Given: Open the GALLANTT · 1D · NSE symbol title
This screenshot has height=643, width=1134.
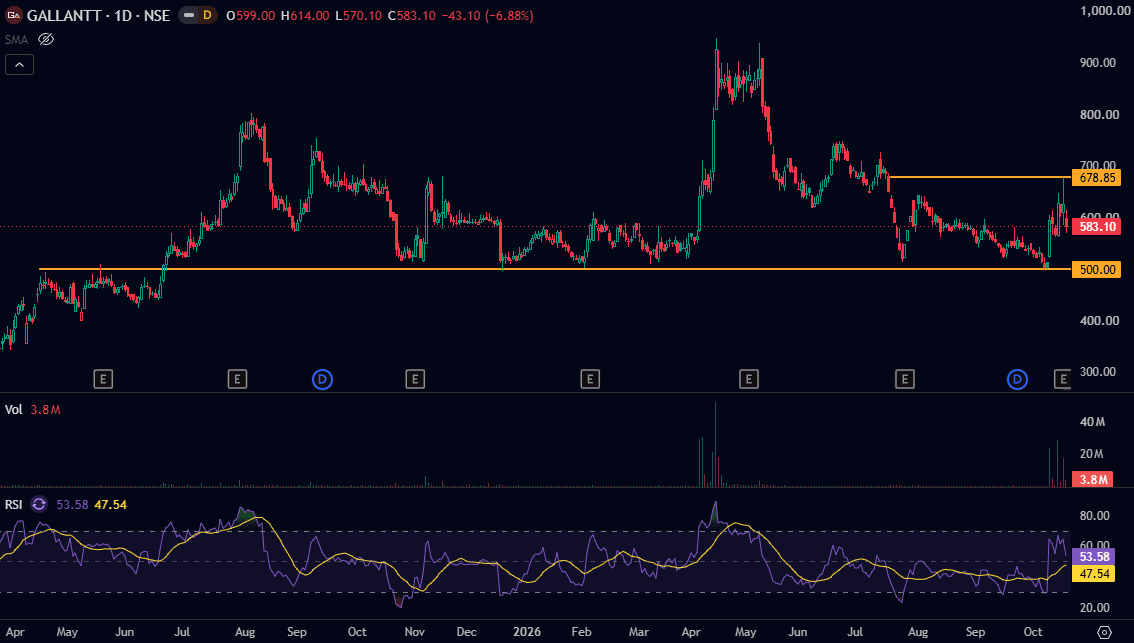Looking at the screenshot, I should pyautogui.click(x=98, y=15).
